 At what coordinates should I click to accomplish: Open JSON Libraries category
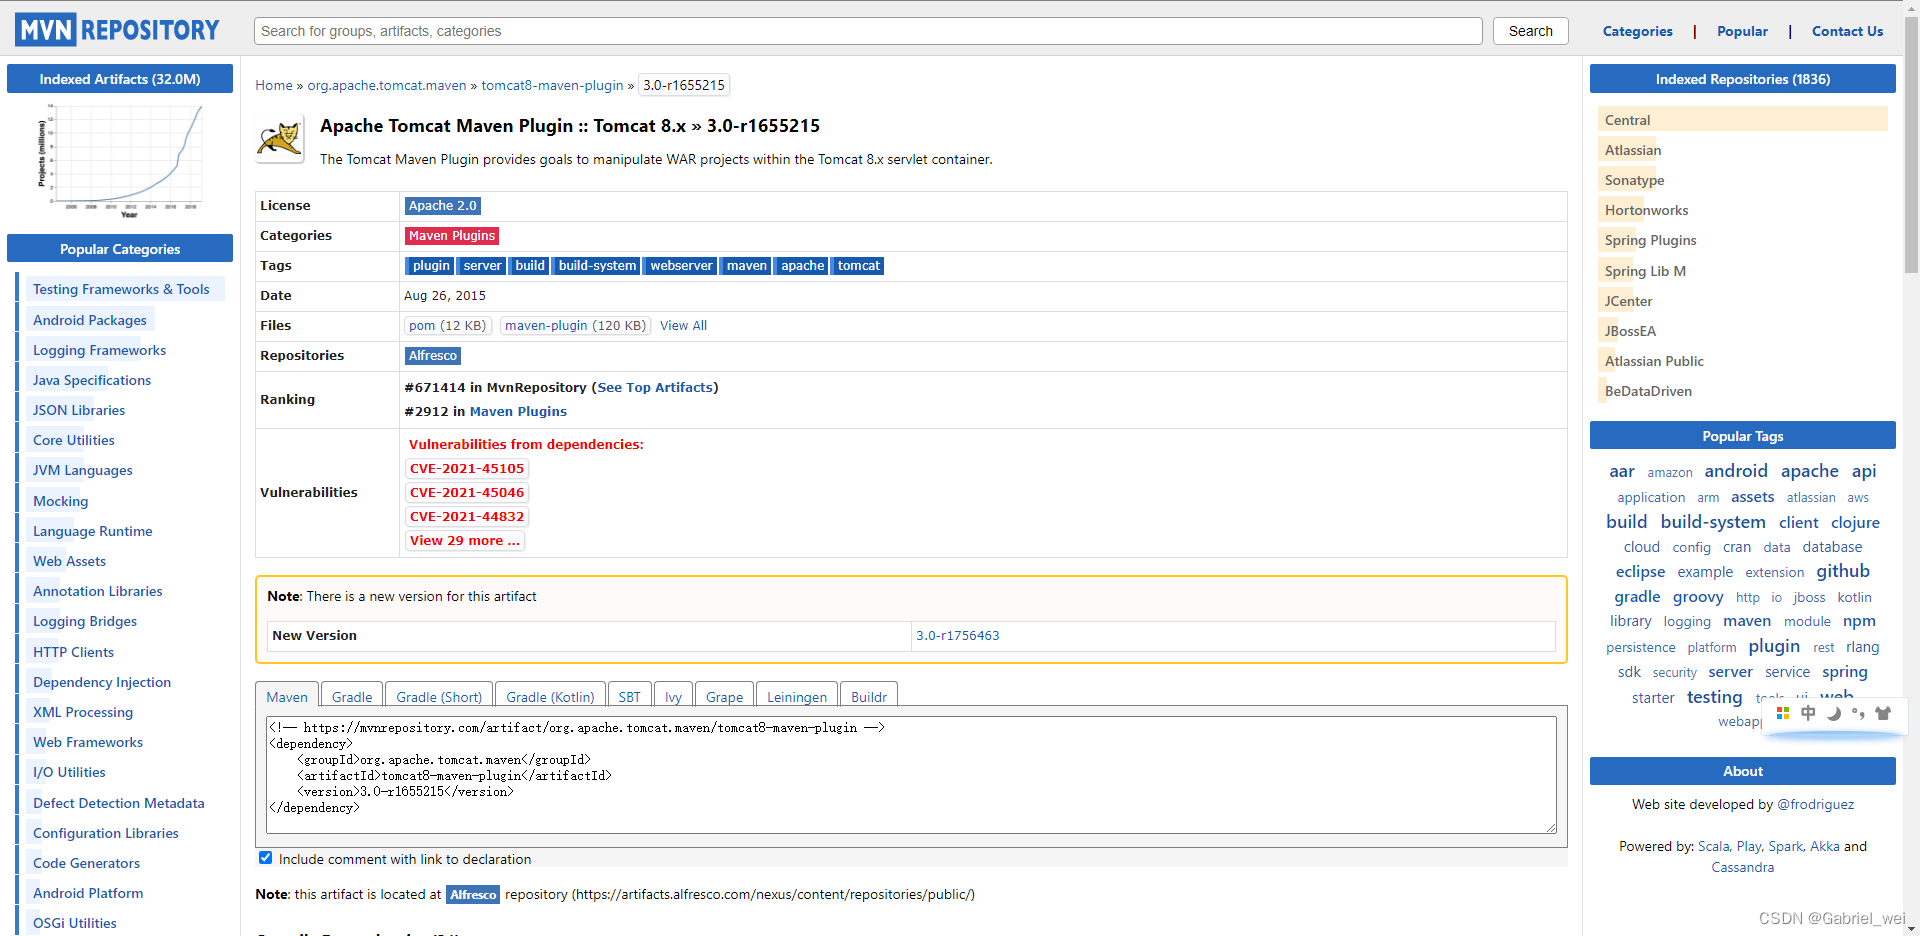[79, 411]
